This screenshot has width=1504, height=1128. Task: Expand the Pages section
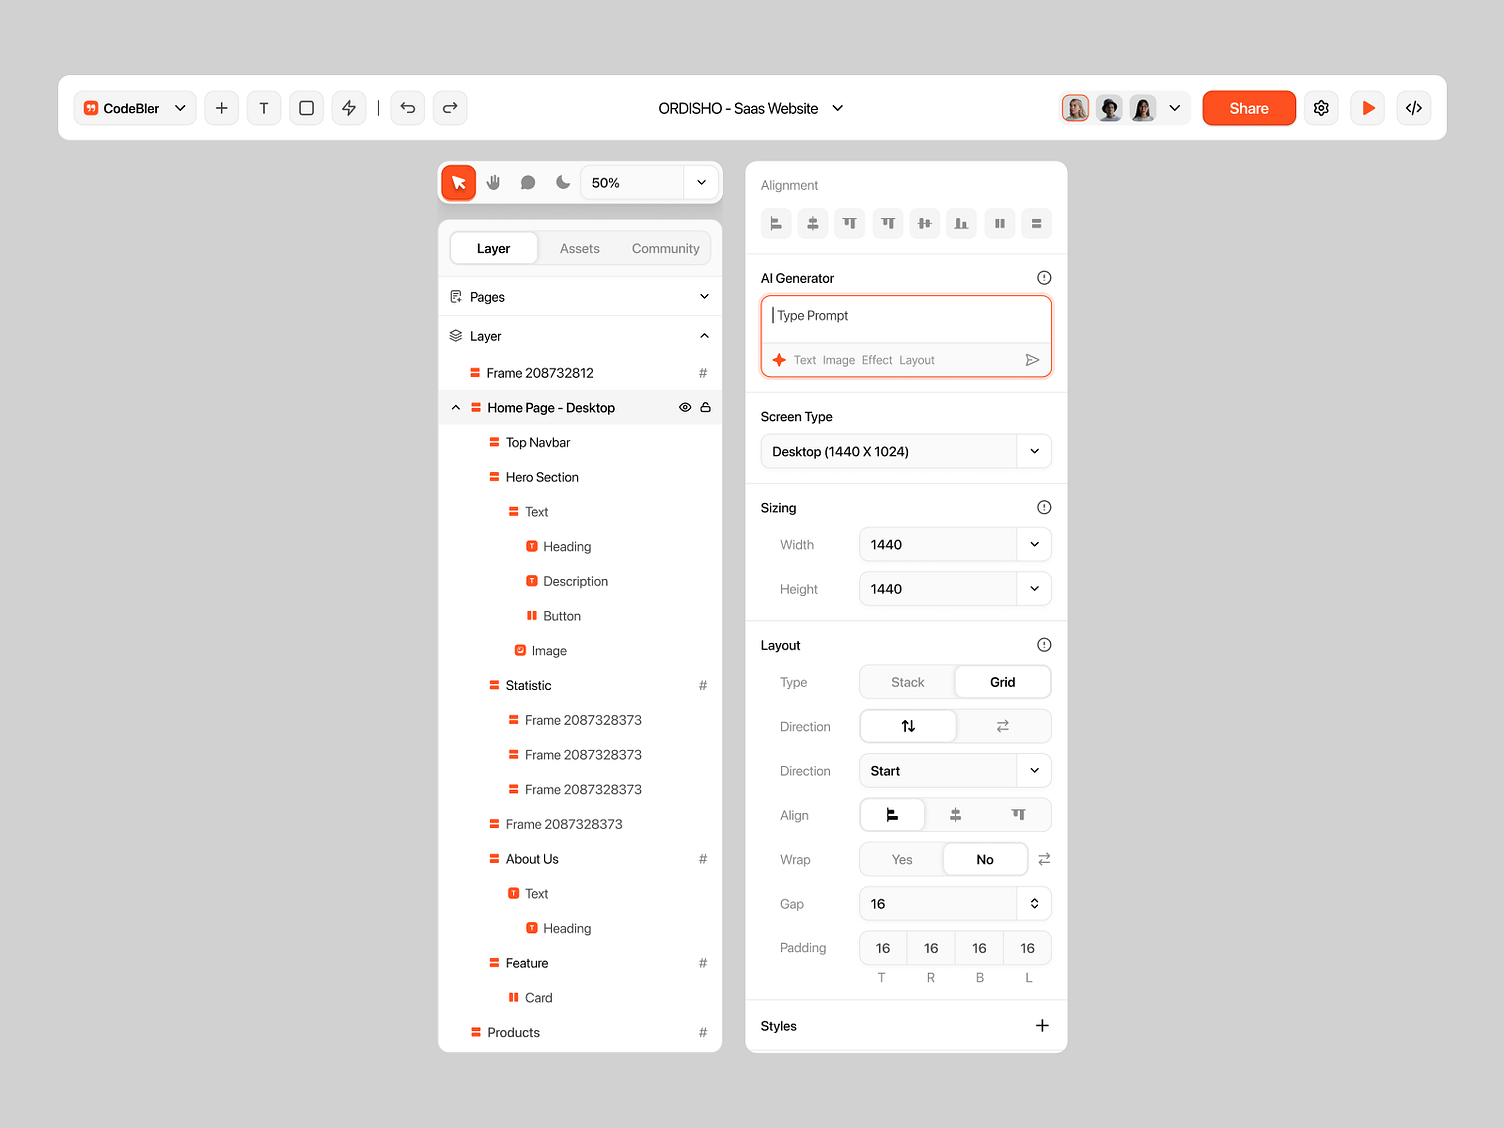coord(704,297)
